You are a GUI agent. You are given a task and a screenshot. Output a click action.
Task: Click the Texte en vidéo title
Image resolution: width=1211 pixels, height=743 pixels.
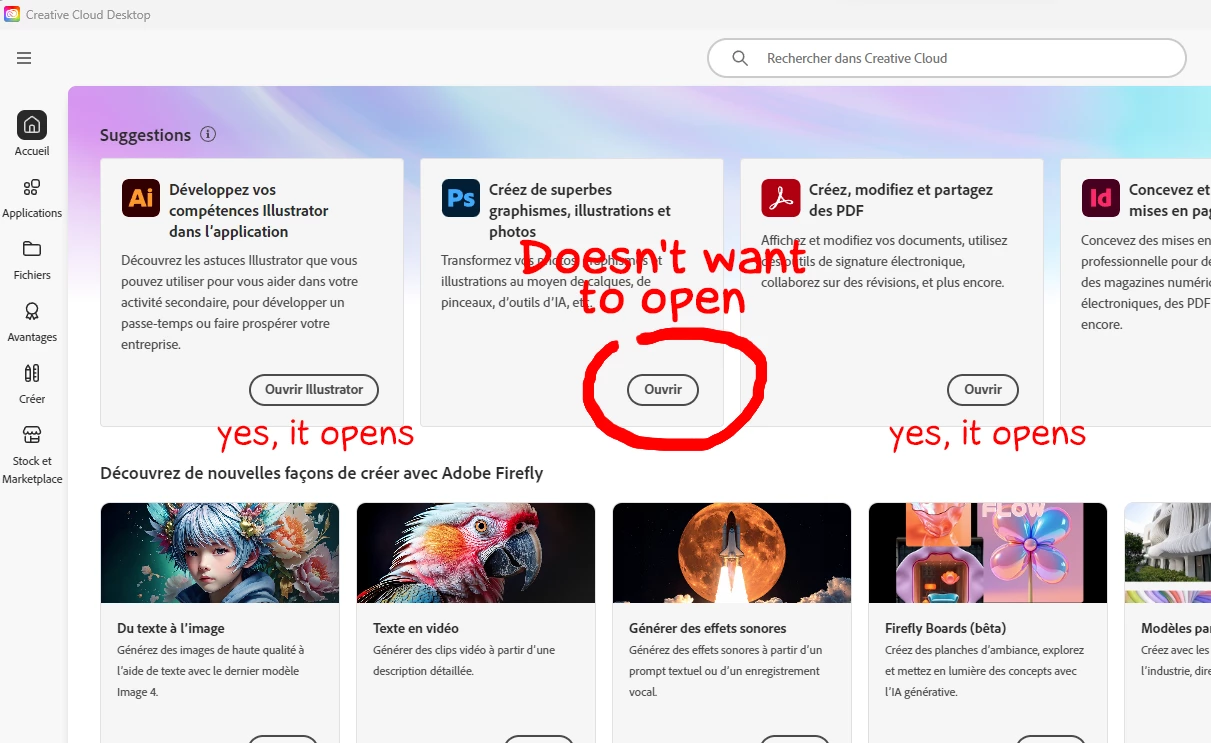pyautogui.click(x=416, y=628)
